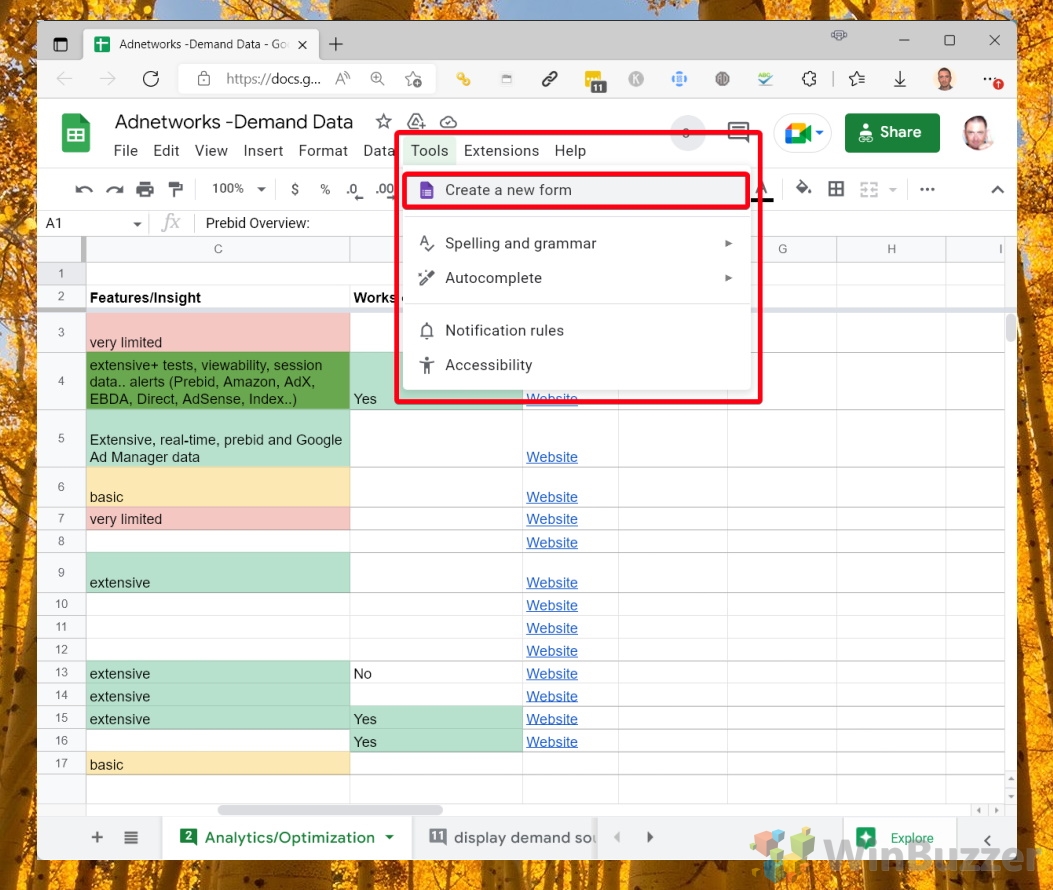Apply currency format with the dollar icon
The height and width of the screenshot is (890, 1053).
click(295, 189)
